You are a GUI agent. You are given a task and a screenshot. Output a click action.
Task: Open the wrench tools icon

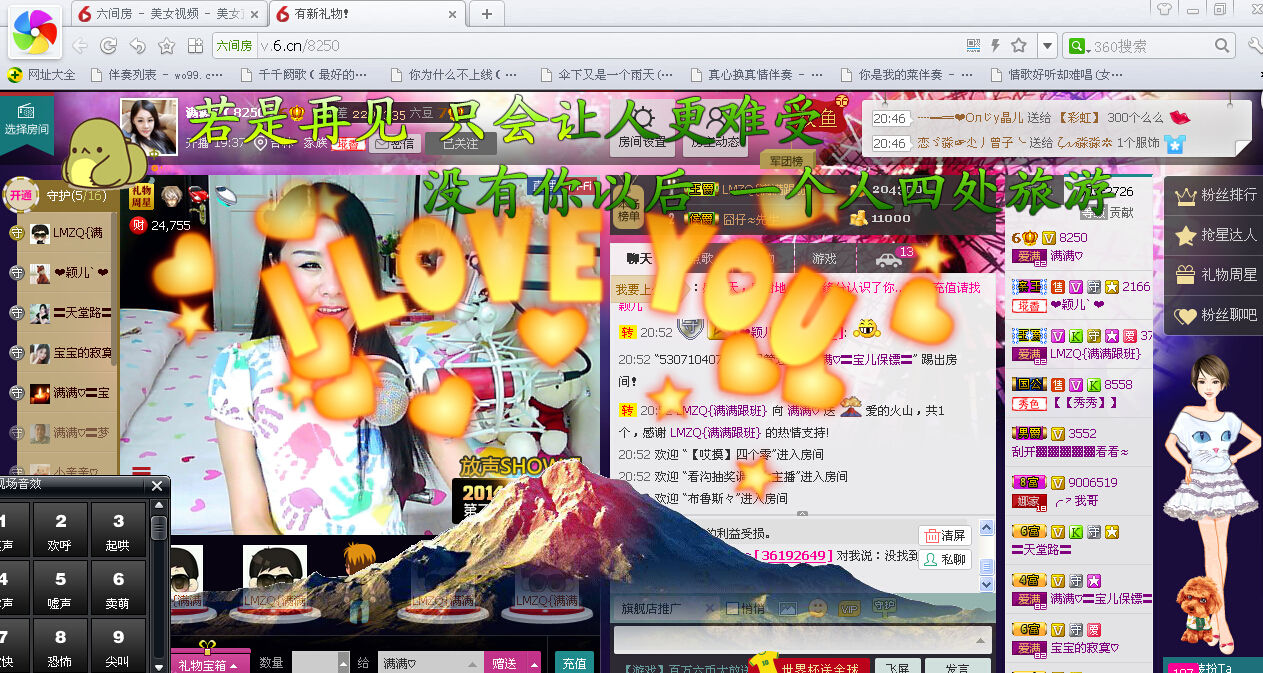(x=1255, y=46)
